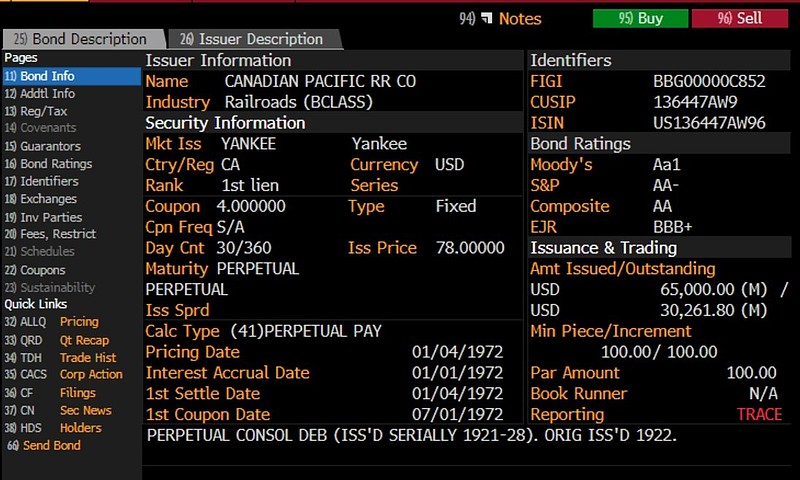Image resolution: width=800 pixels, height=480 pixels.
Task: Click the ISIN value US136447AW96
Action: (x=709, y=123)
